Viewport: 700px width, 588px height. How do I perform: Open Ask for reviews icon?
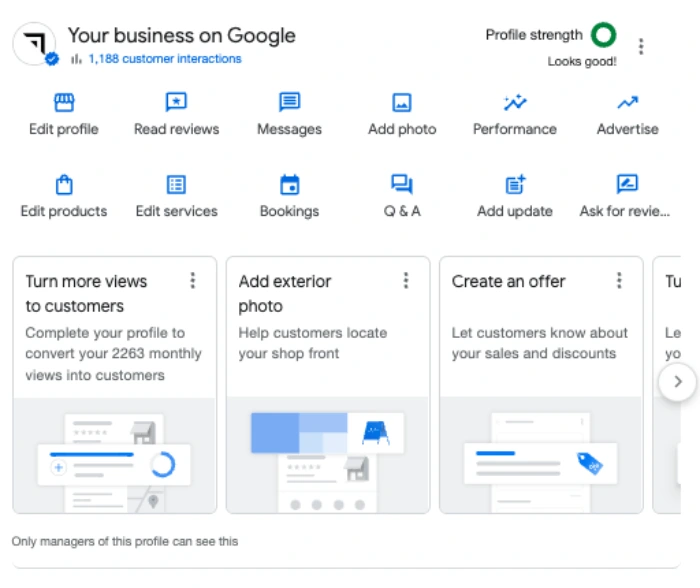click(x=627, y=184)
